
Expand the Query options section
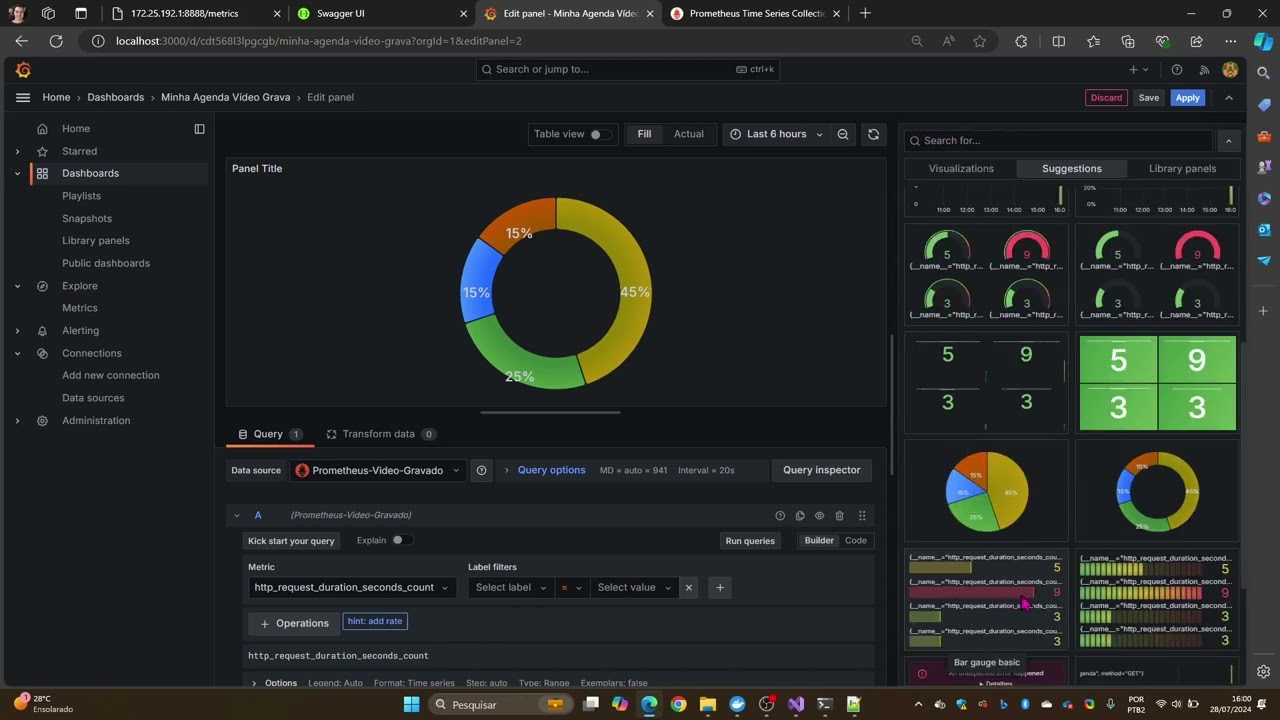551,470
